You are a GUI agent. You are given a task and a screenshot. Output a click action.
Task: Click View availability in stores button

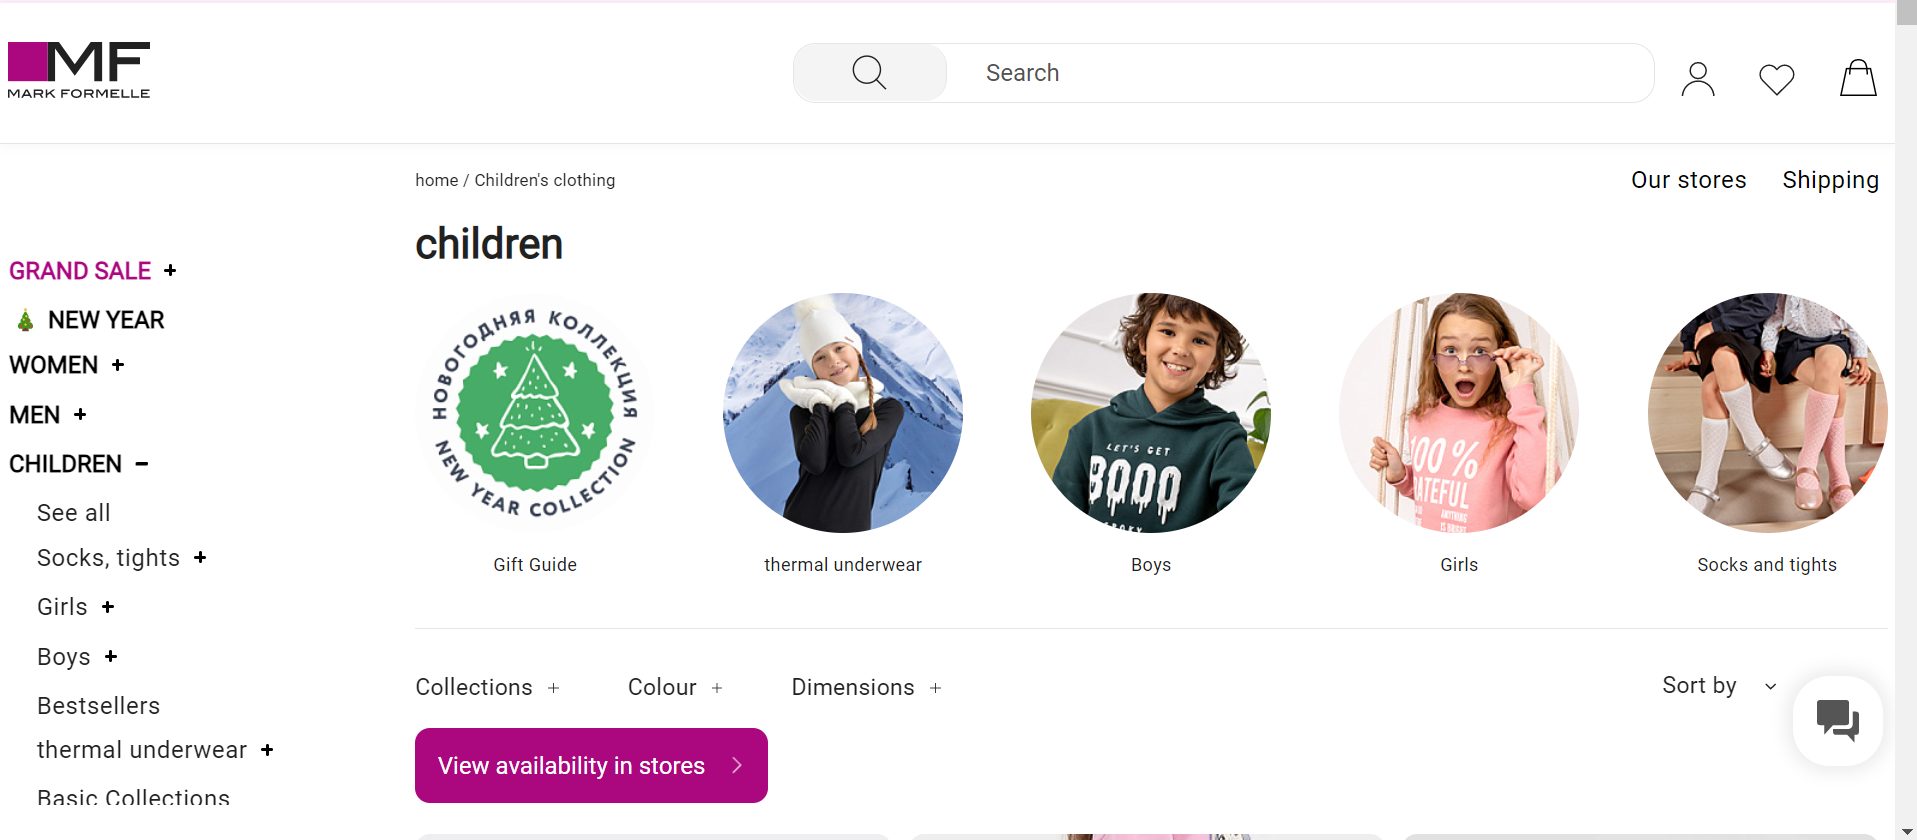click(x=591, y=765)
